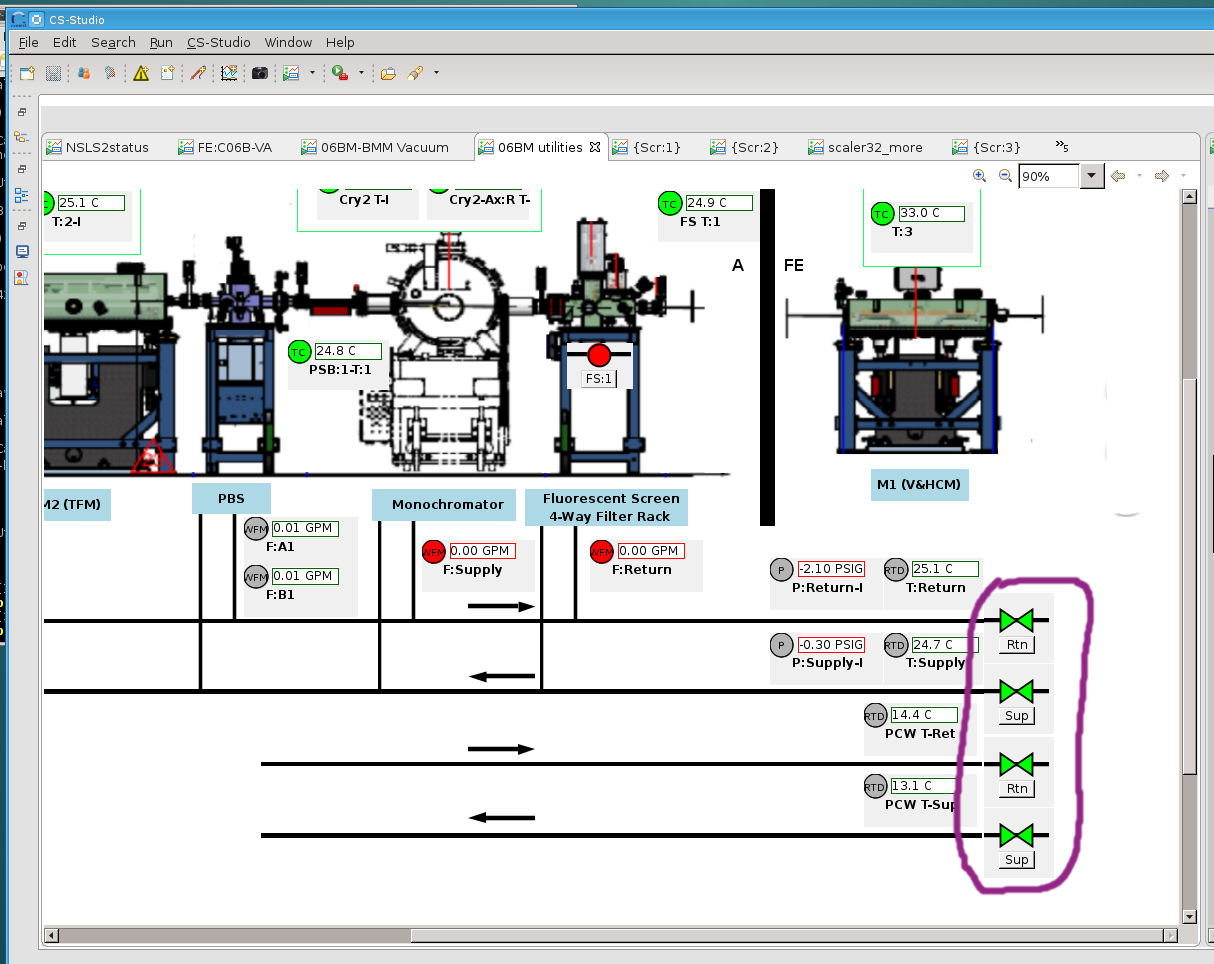Click the 13.1 C PCW T-Sup readout
The width and height of the screenshot is (1214, 964).
click(x=924, y=786)
